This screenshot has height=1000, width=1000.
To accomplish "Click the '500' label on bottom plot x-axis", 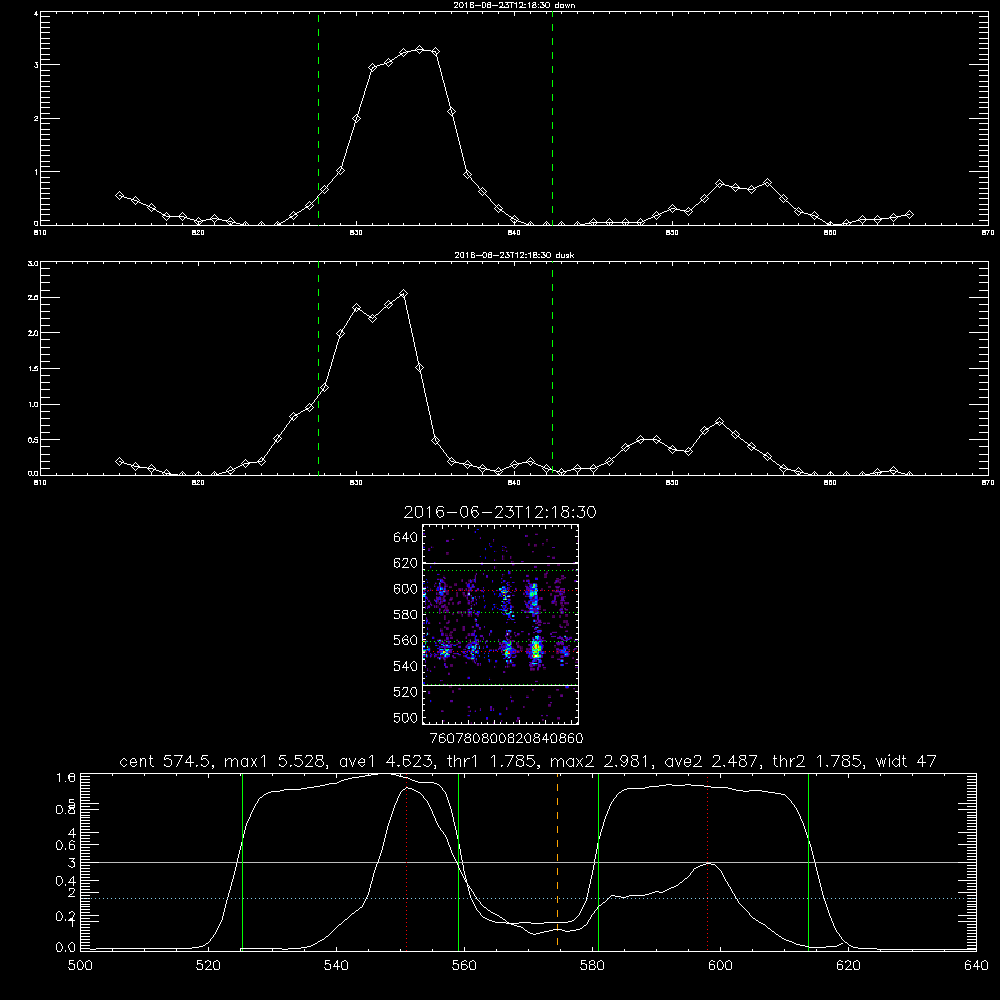I will click(80, 966).
